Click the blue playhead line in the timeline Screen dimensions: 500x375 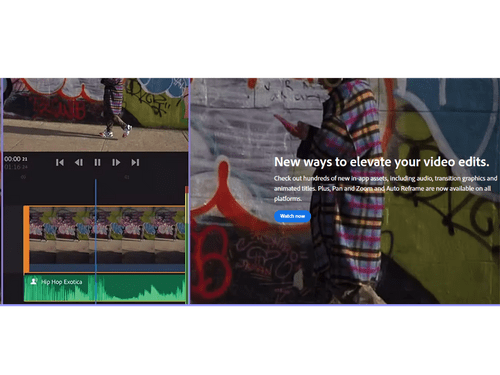[x=96, y=241]
